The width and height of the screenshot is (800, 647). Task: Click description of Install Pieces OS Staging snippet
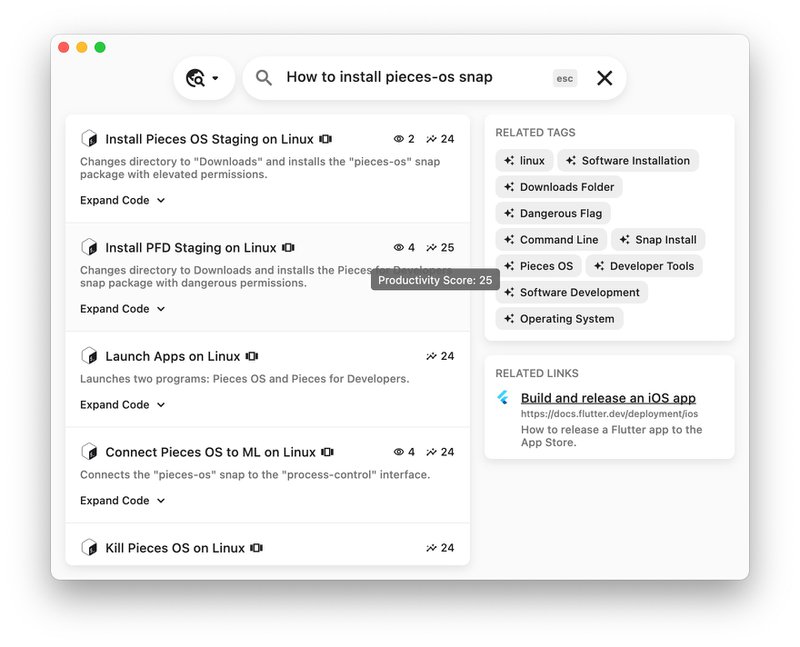(x=260, y=168)
